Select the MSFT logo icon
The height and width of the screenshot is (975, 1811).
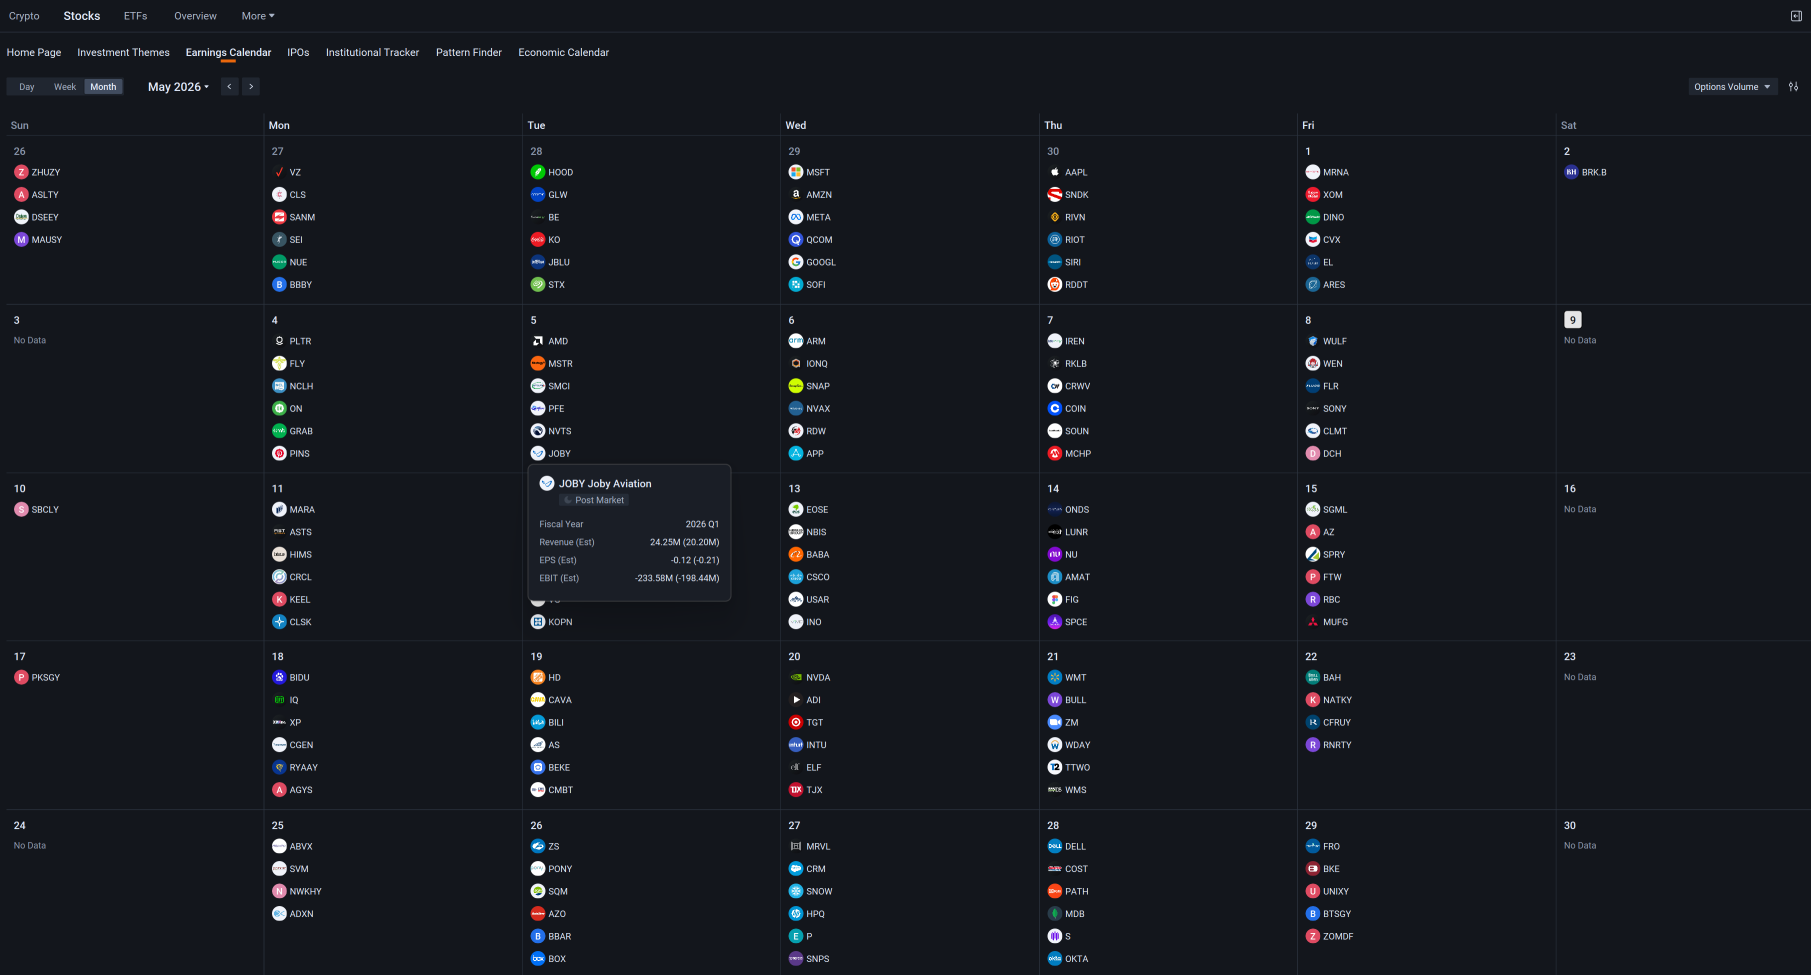point(796,172)
